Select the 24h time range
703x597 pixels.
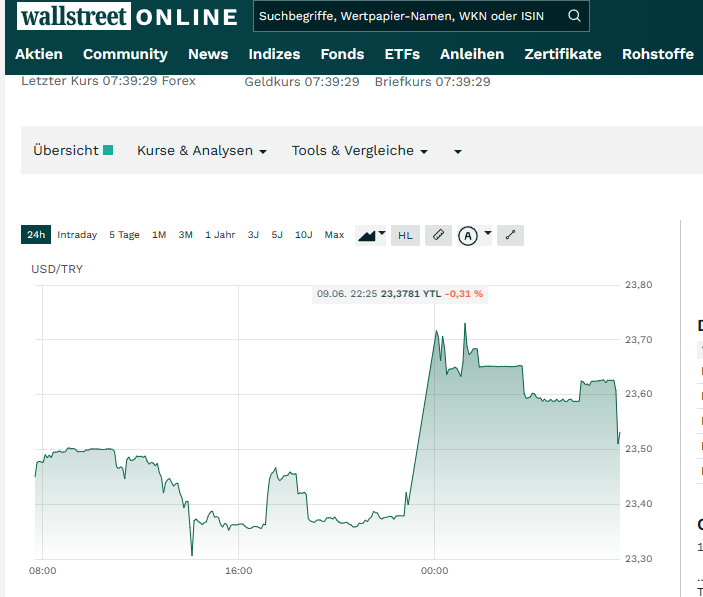tap(36, 235)
